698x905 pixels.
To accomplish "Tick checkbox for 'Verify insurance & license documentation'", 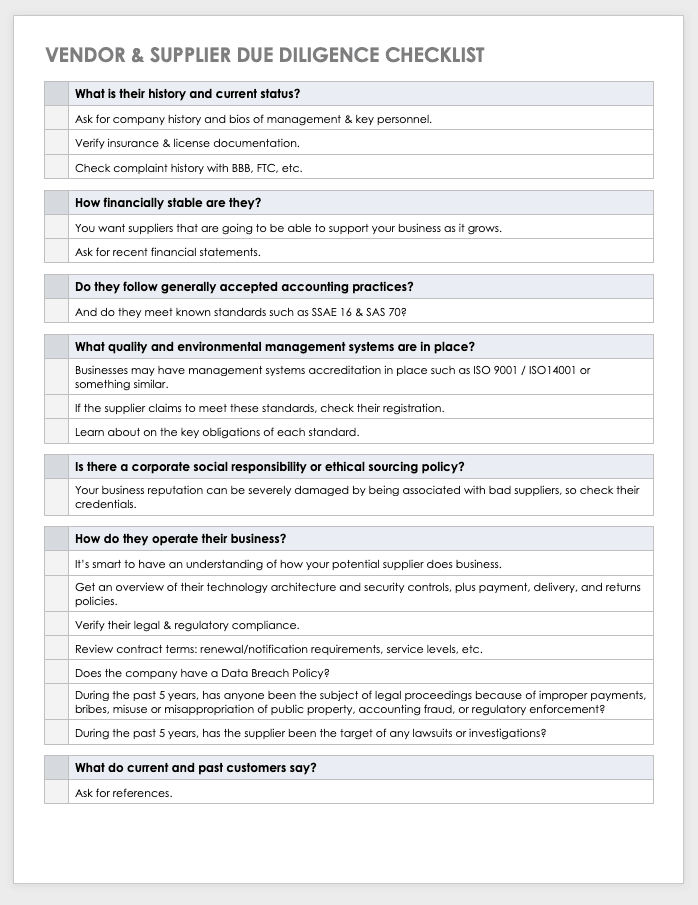I will [x=57, y=143].
